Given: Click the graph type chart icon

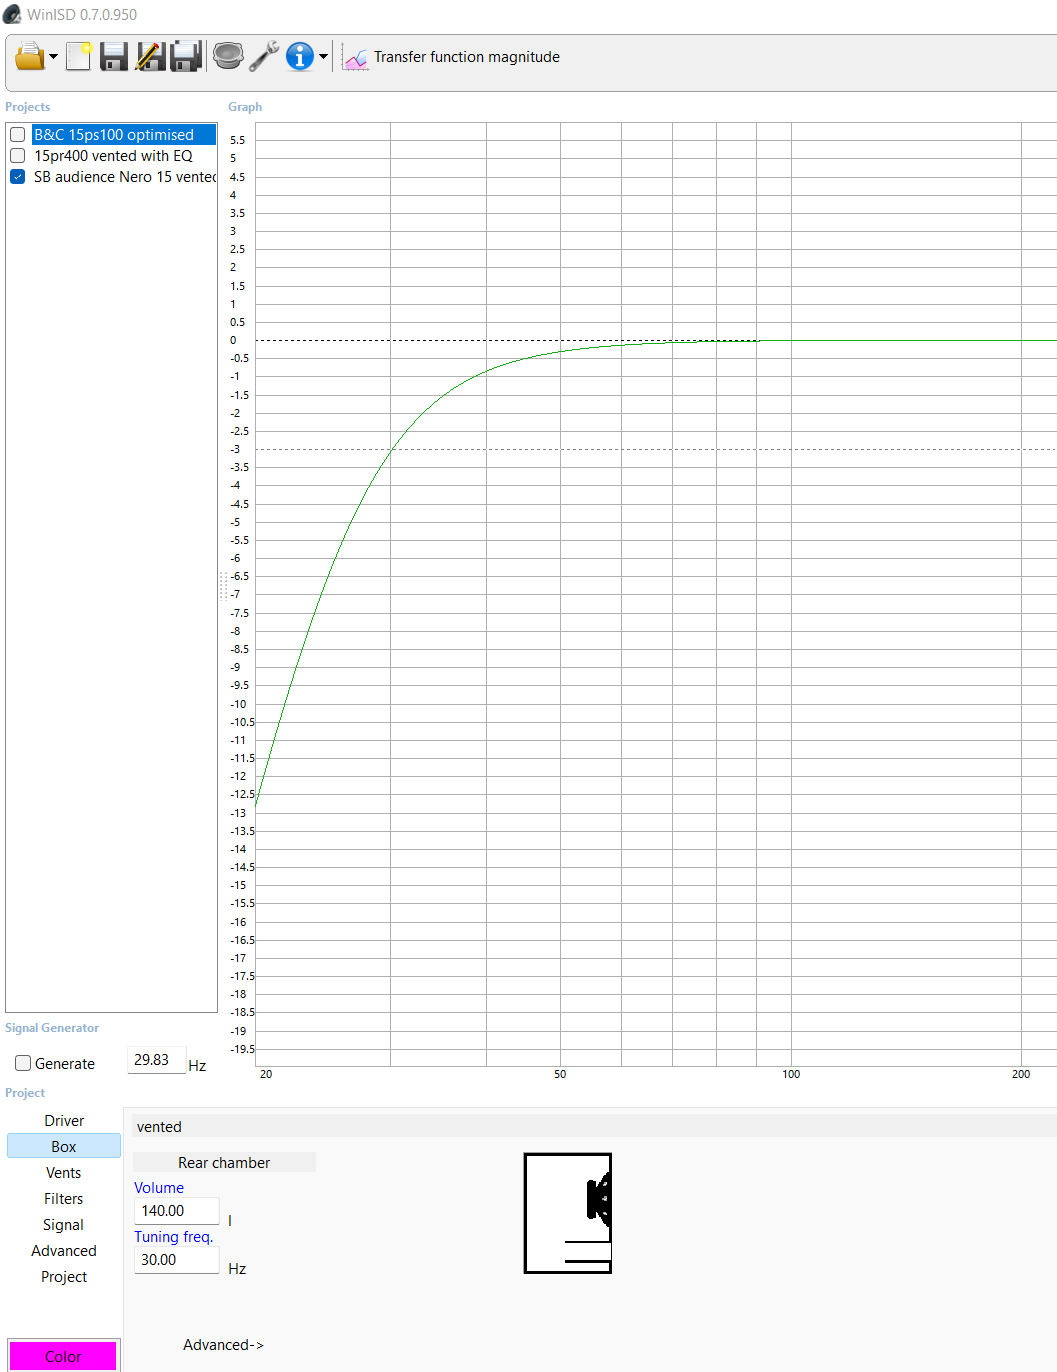Looking at the screenshot, I should pos(355,57).
